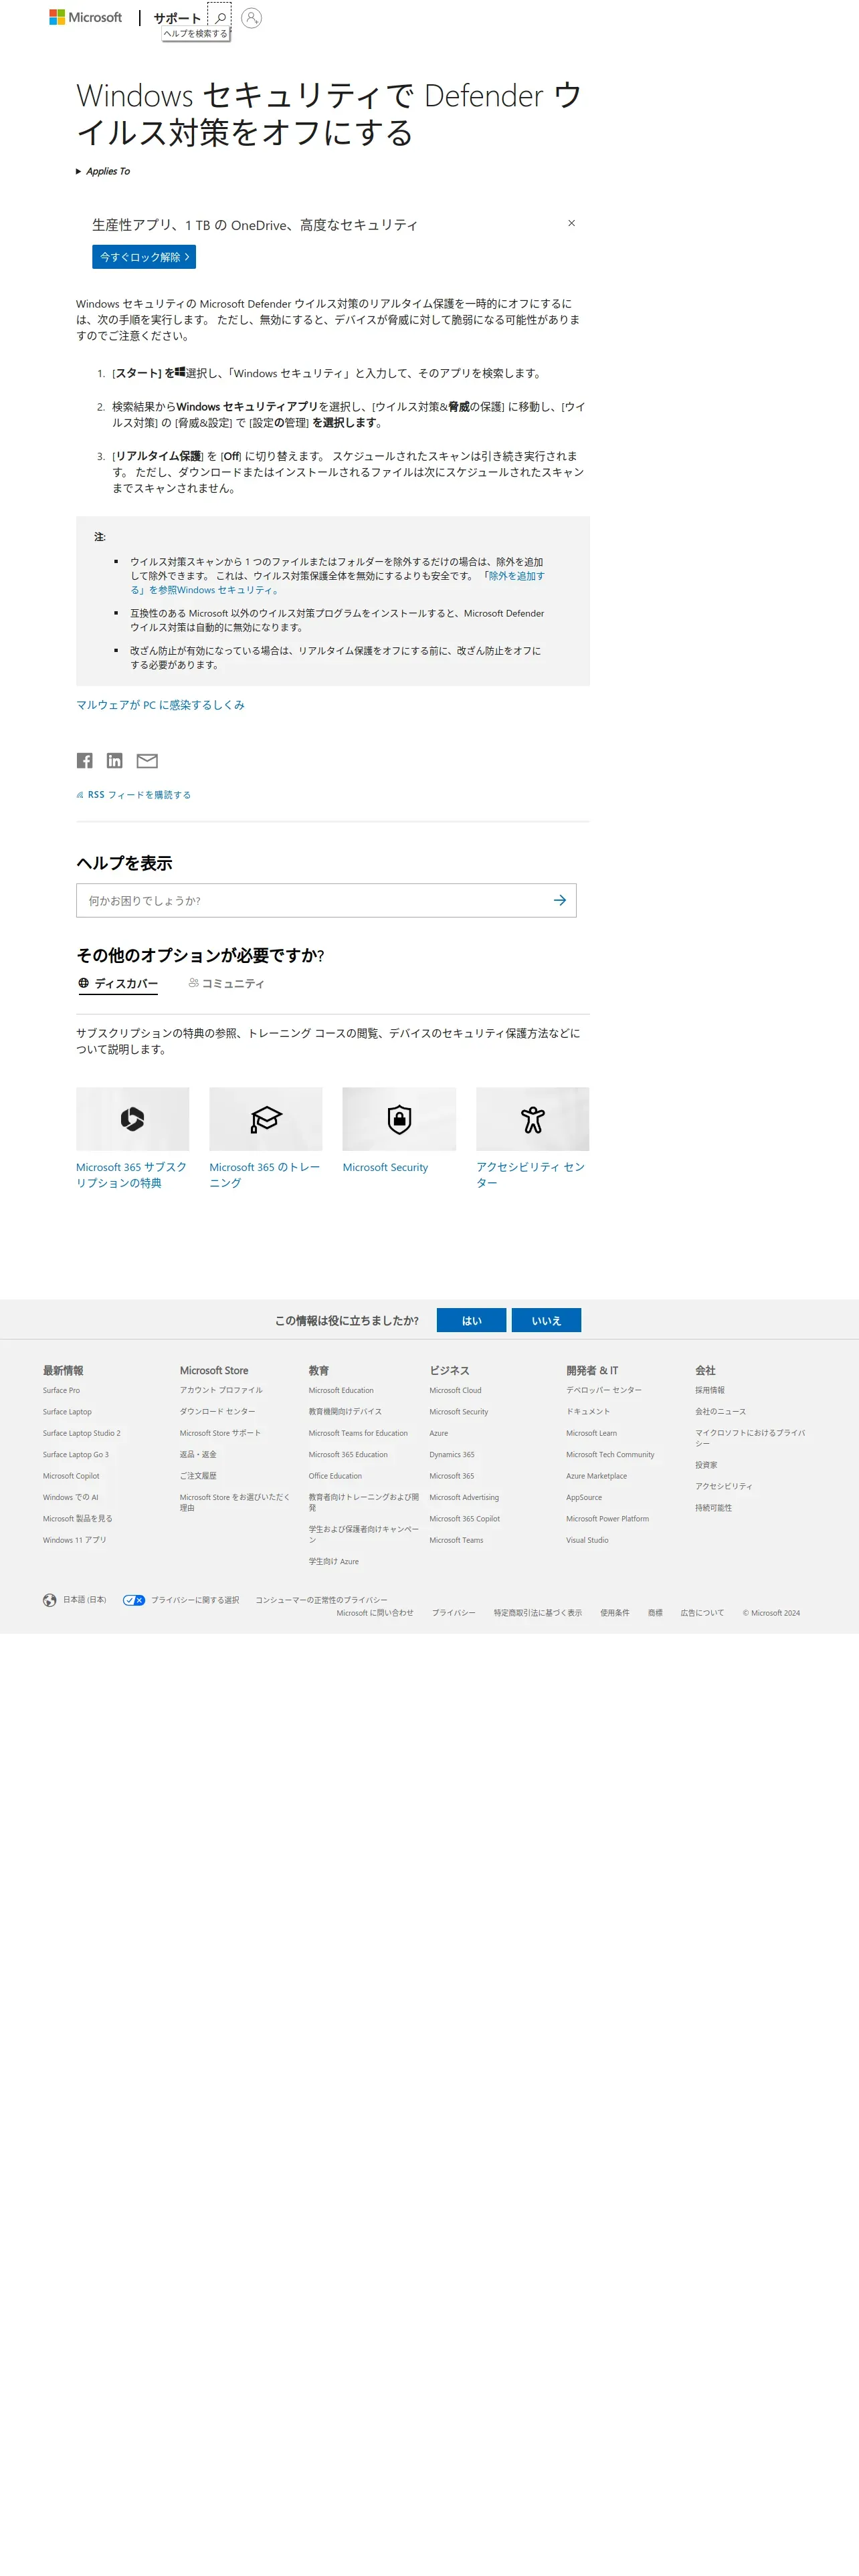Open 返品・返金 footer link
The width and height of the screenshot is (859, 2576).
click(x=198, y=1454)
